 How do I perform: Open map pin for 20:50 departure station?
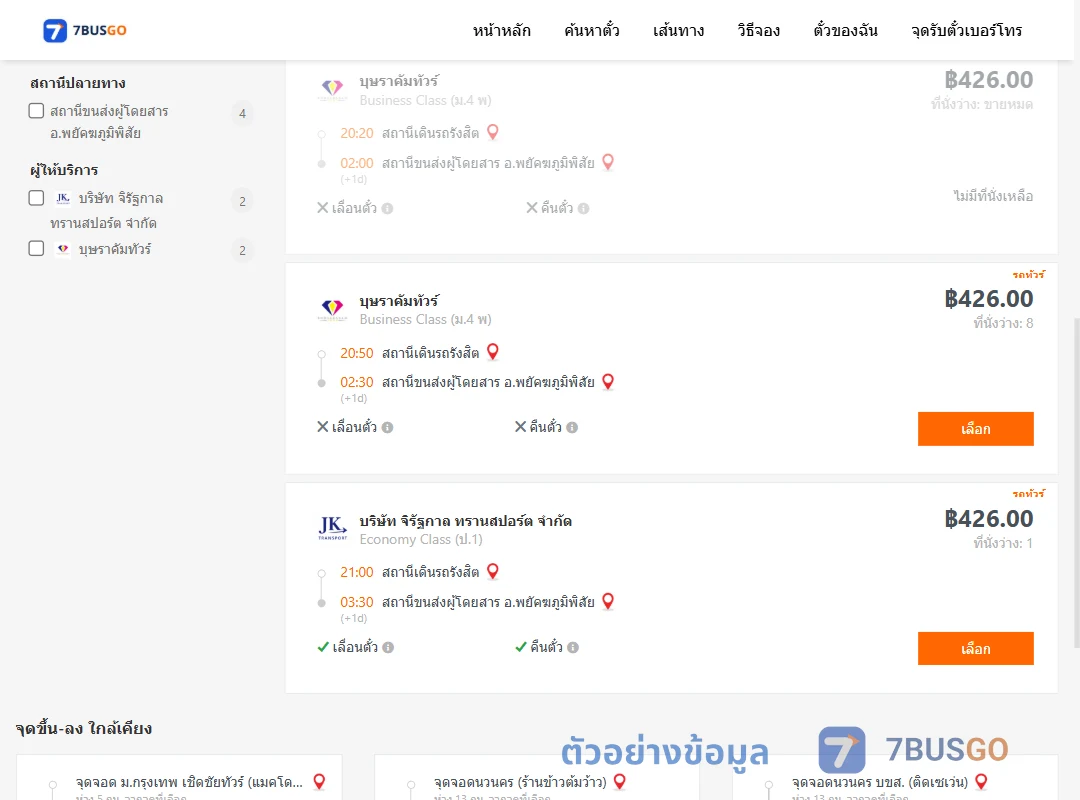492,351
